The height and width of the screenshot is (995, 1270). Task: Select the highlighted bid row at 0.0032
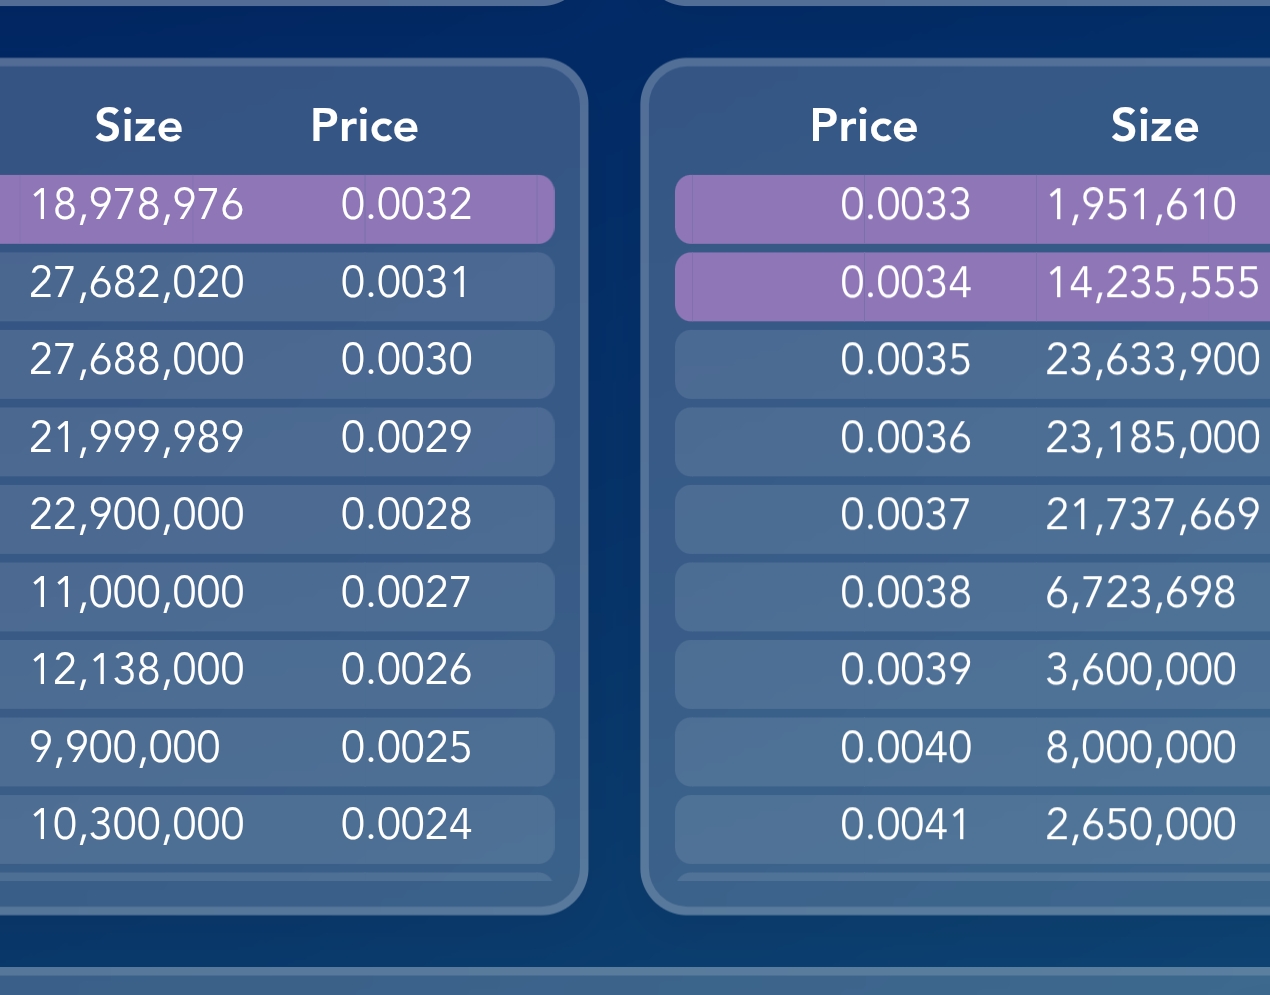pos(277,209)
